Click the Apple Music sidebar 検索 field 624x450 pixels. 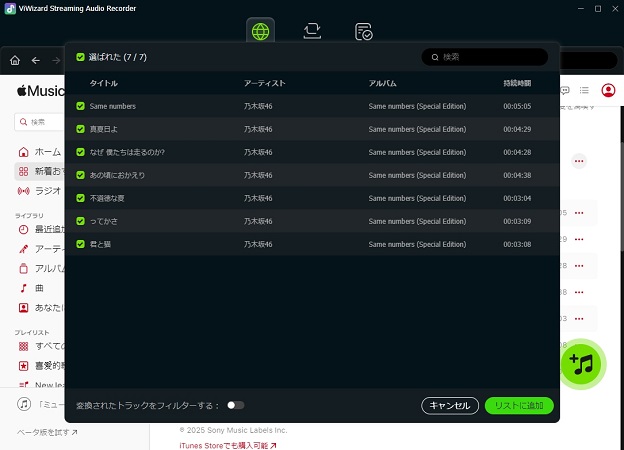point(40,122)
